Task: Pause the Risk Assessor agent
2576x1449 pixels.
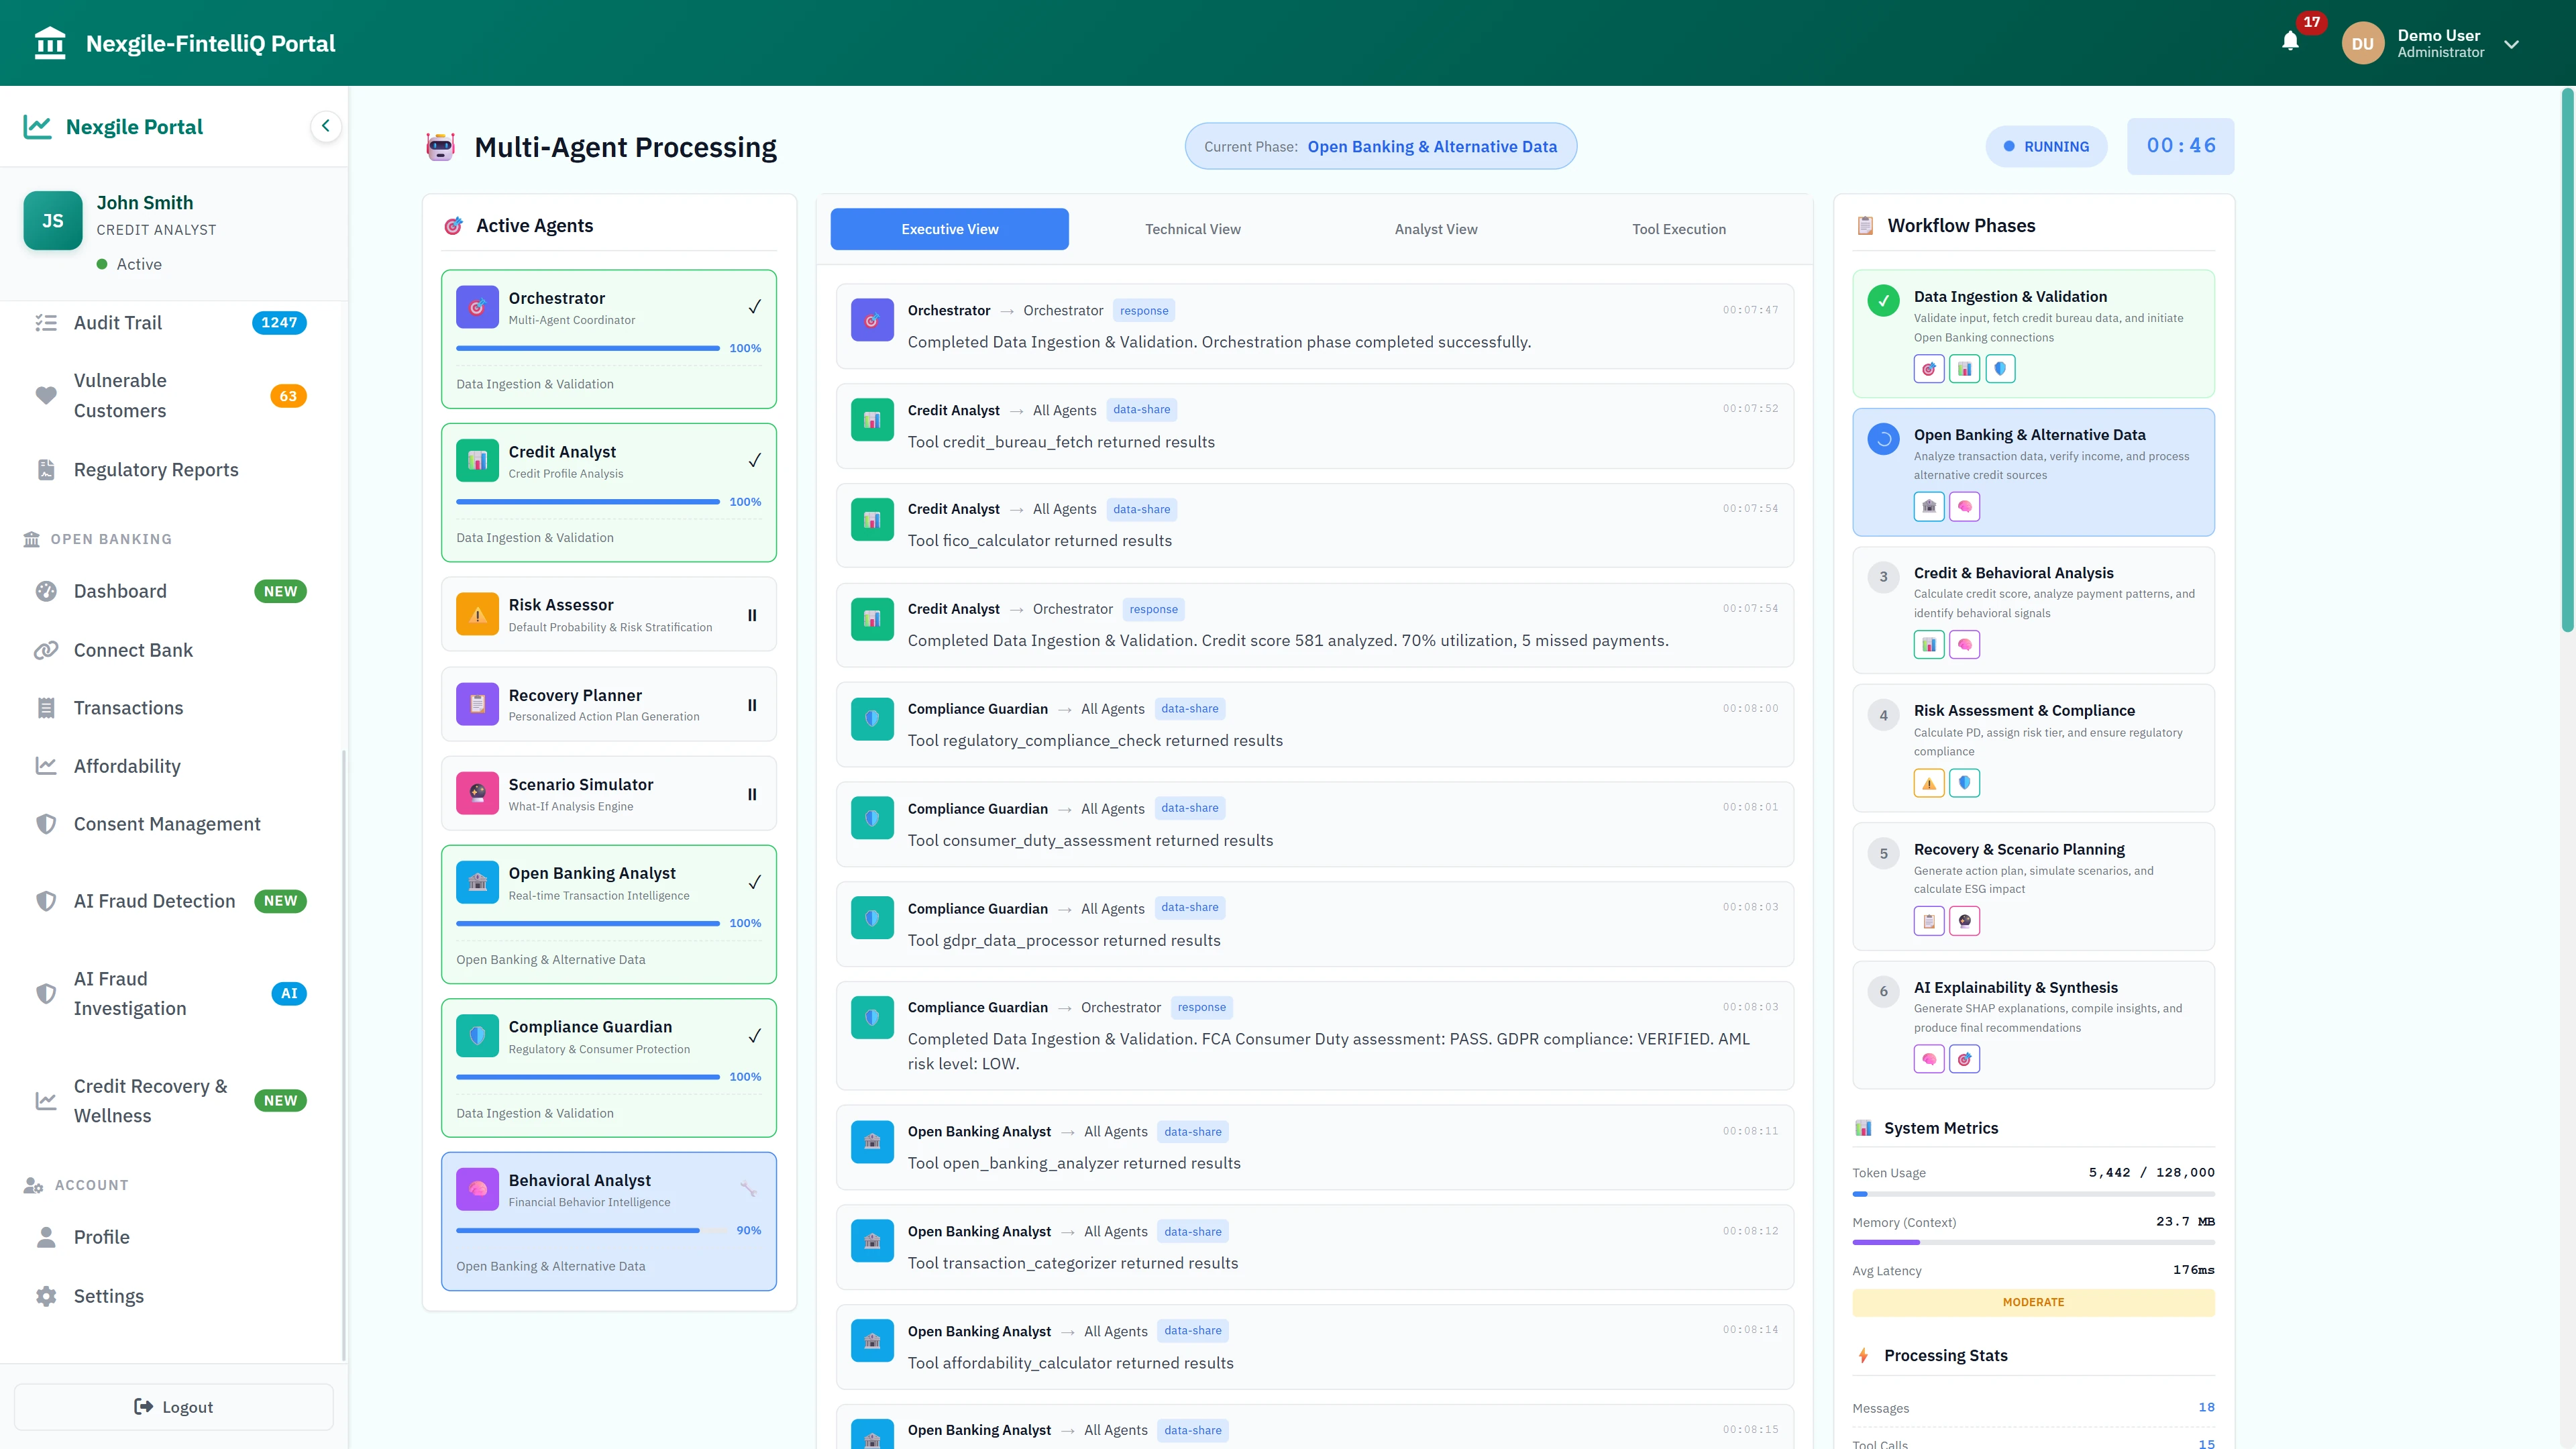Action: [x=752, y=615]
